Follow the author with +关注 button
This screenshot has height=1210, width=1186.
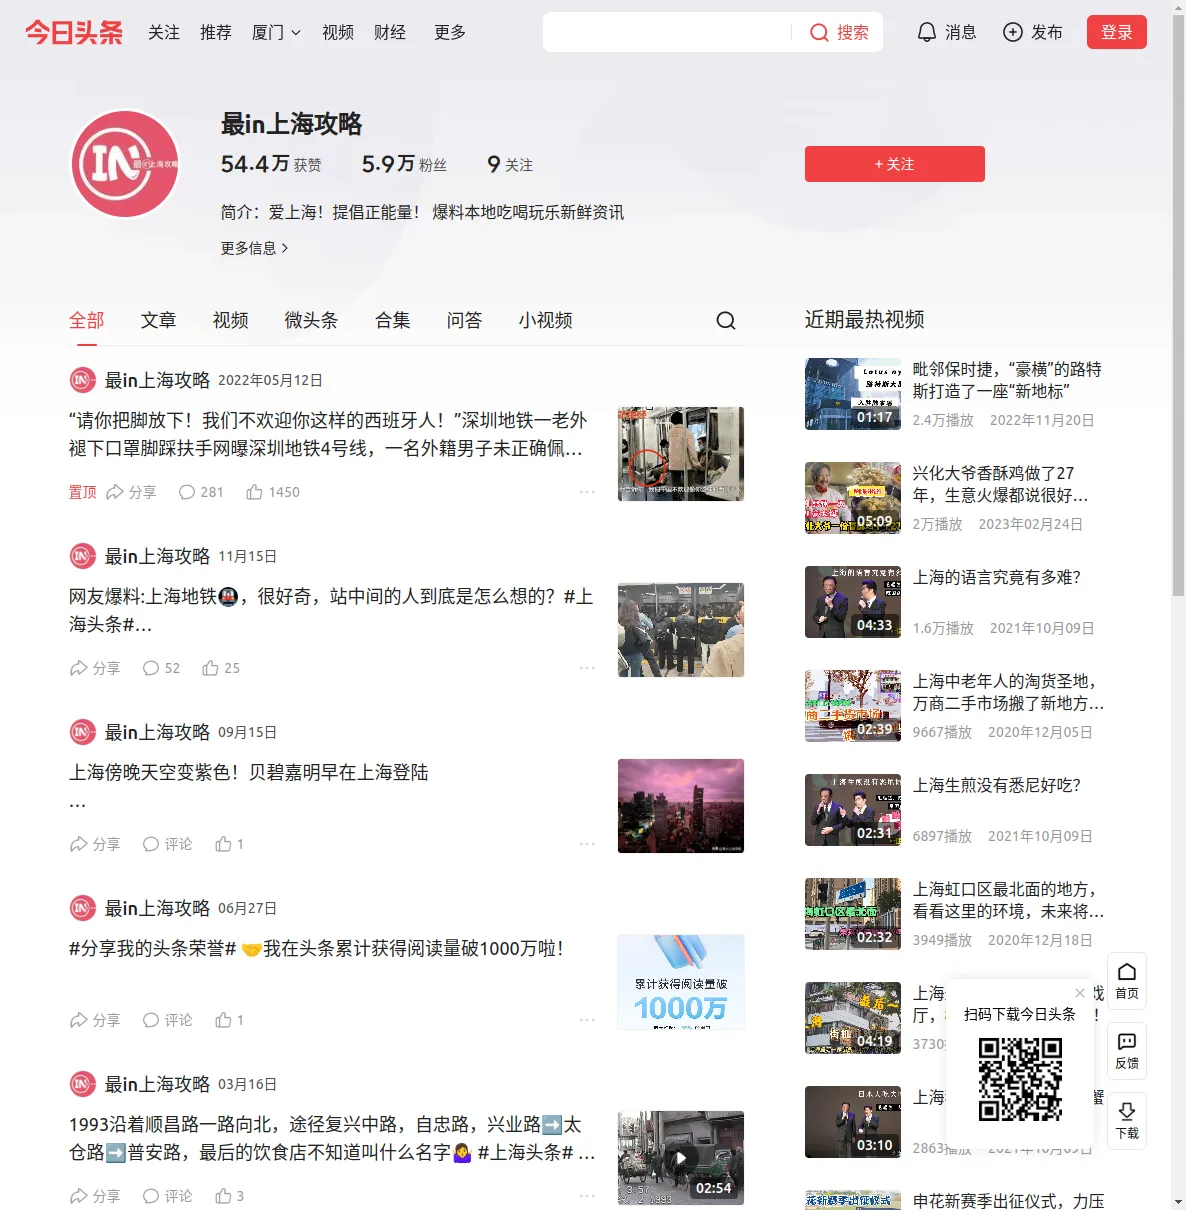click(895, 164)
